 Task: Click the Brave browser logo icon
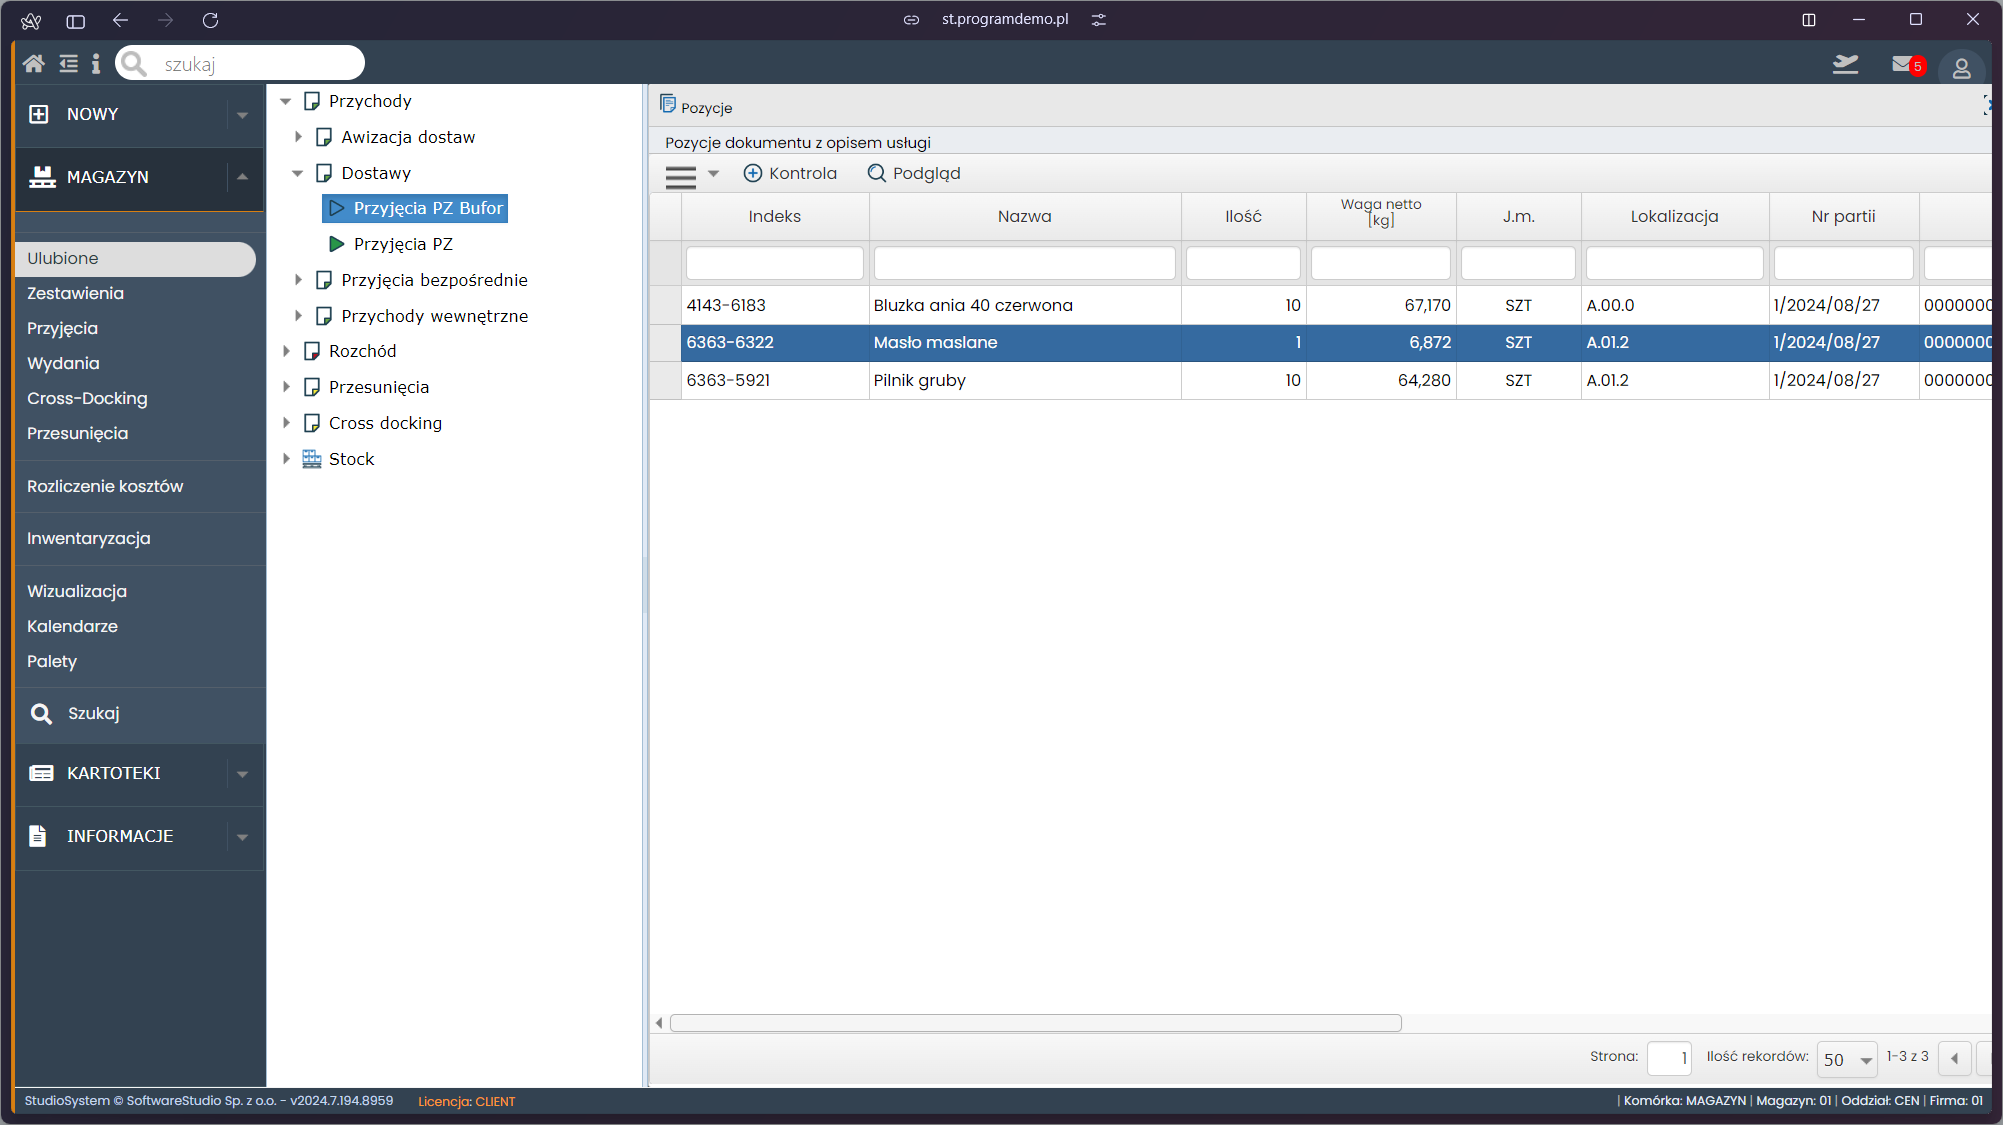tap(31, 20)
